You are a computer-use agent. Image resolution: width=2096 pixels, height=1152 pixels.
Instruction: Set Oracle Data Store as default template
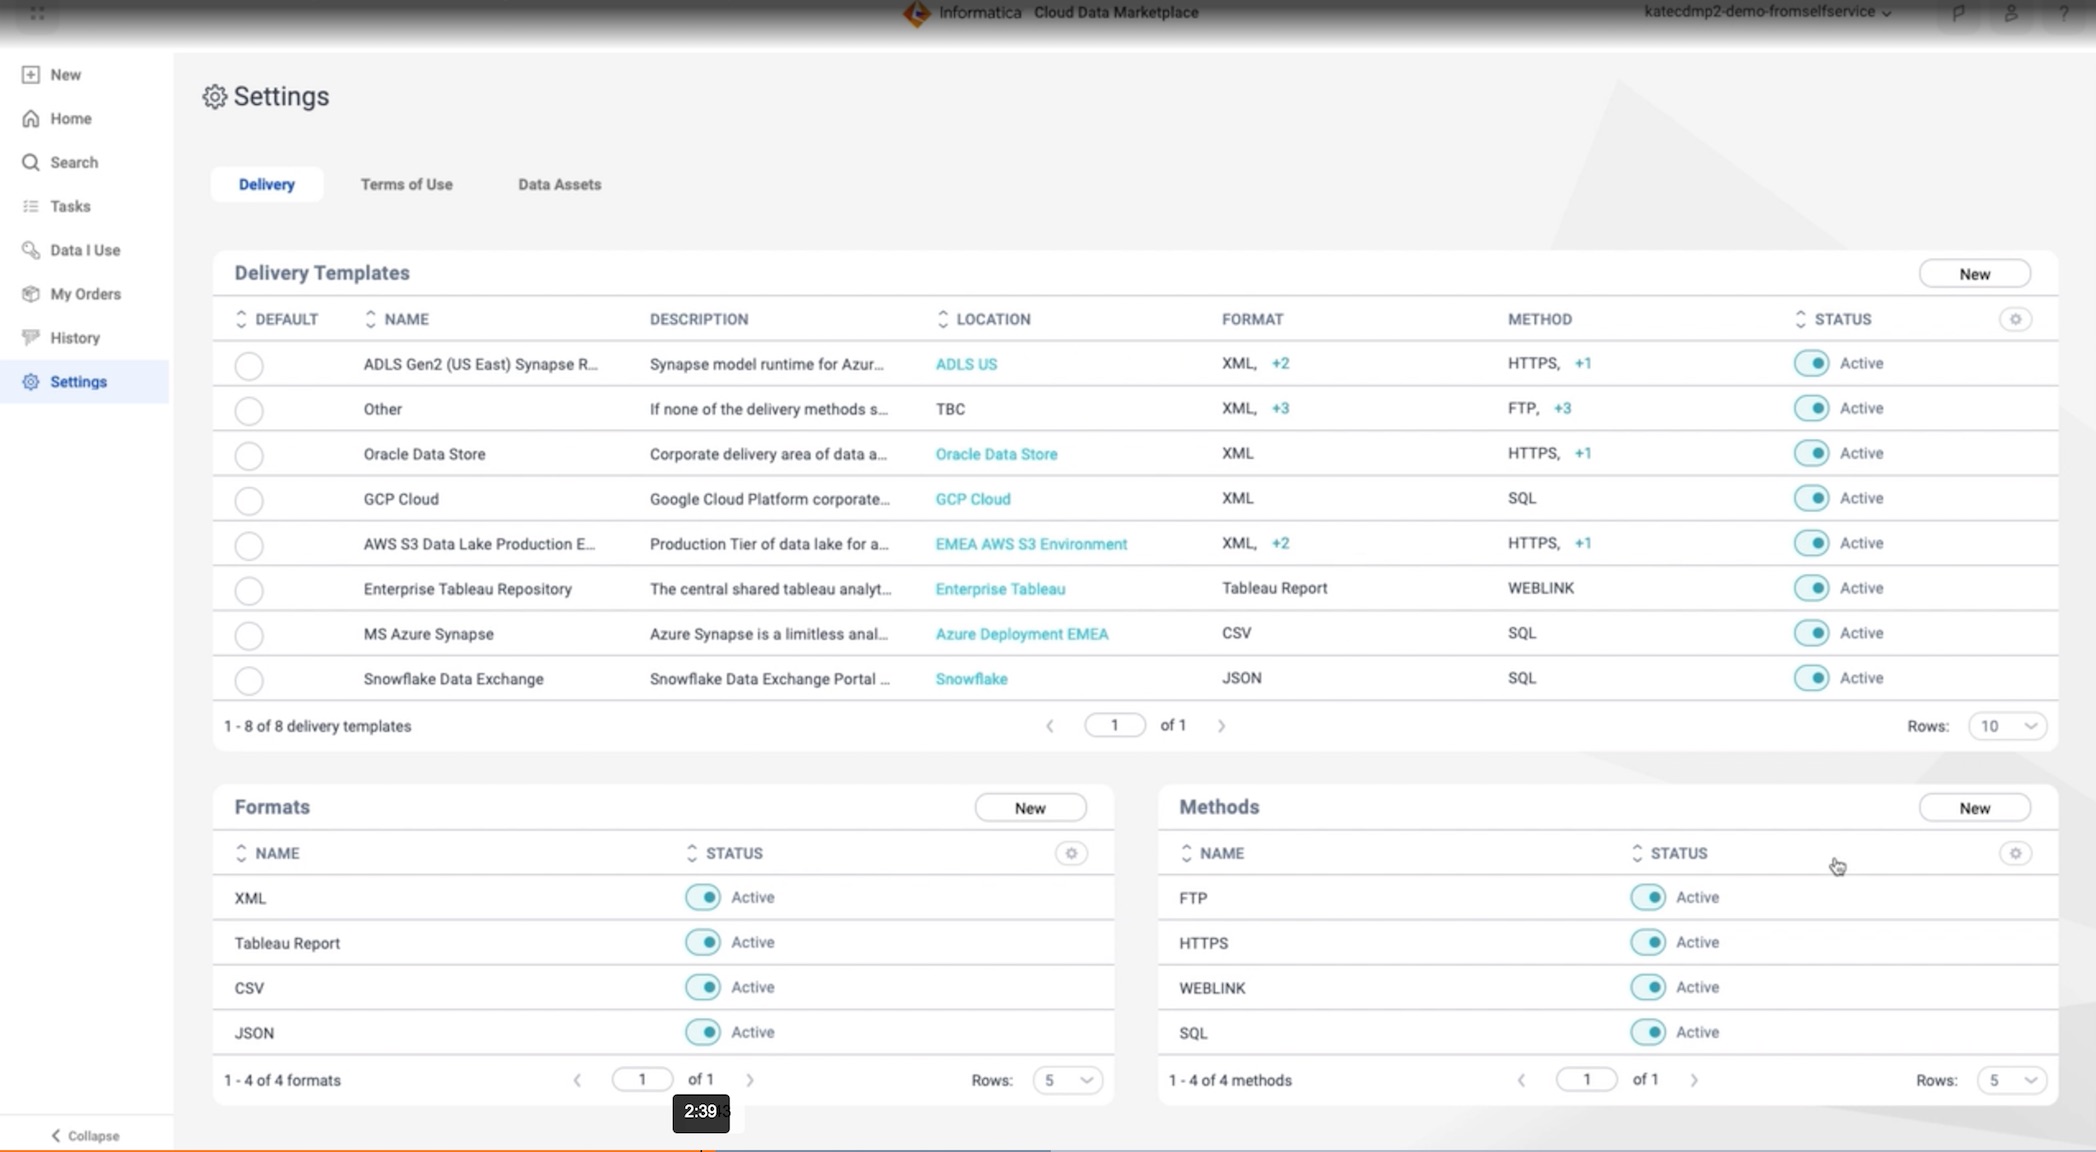point(249,456)
